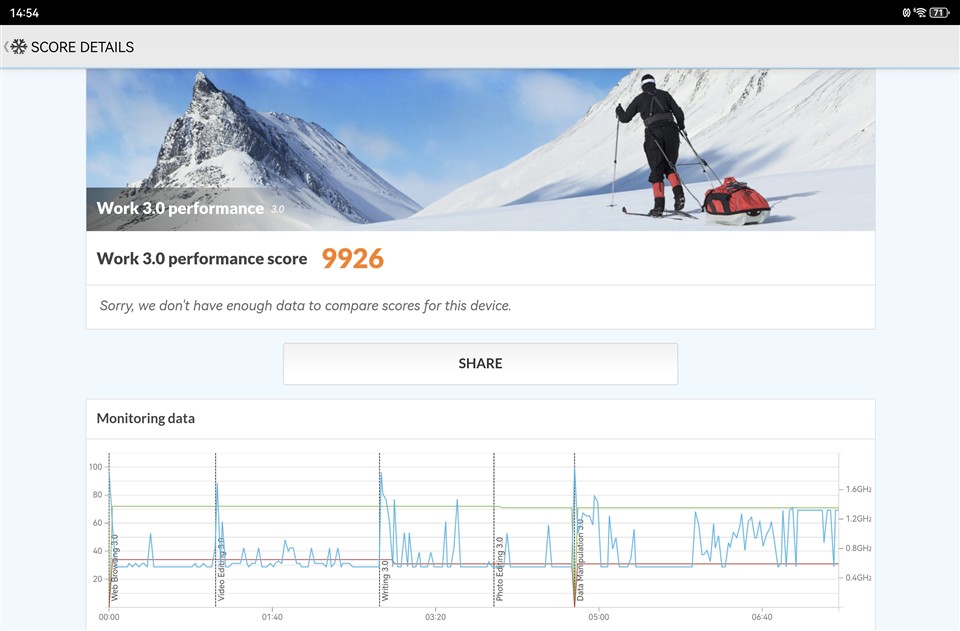Tap the PCMark snowflake logo icon
This screenshot has height=631, width=960.
click(x=19, y=47)
